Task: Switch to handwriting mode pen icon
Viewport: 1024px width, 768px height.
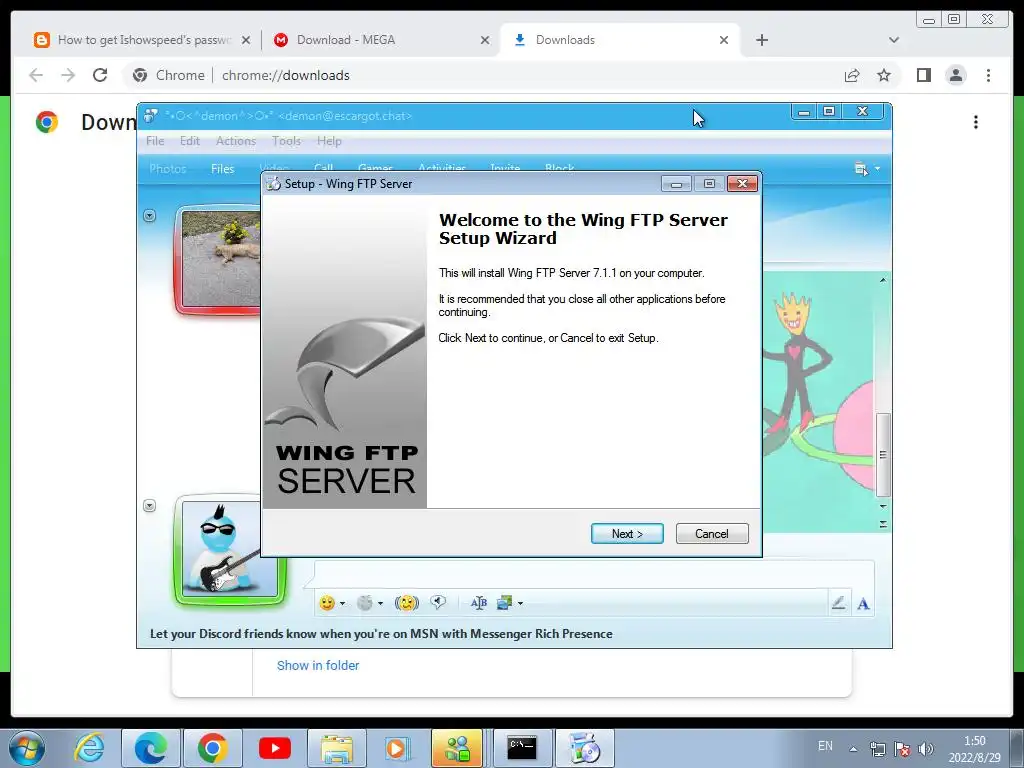Action: pos(839,603)
